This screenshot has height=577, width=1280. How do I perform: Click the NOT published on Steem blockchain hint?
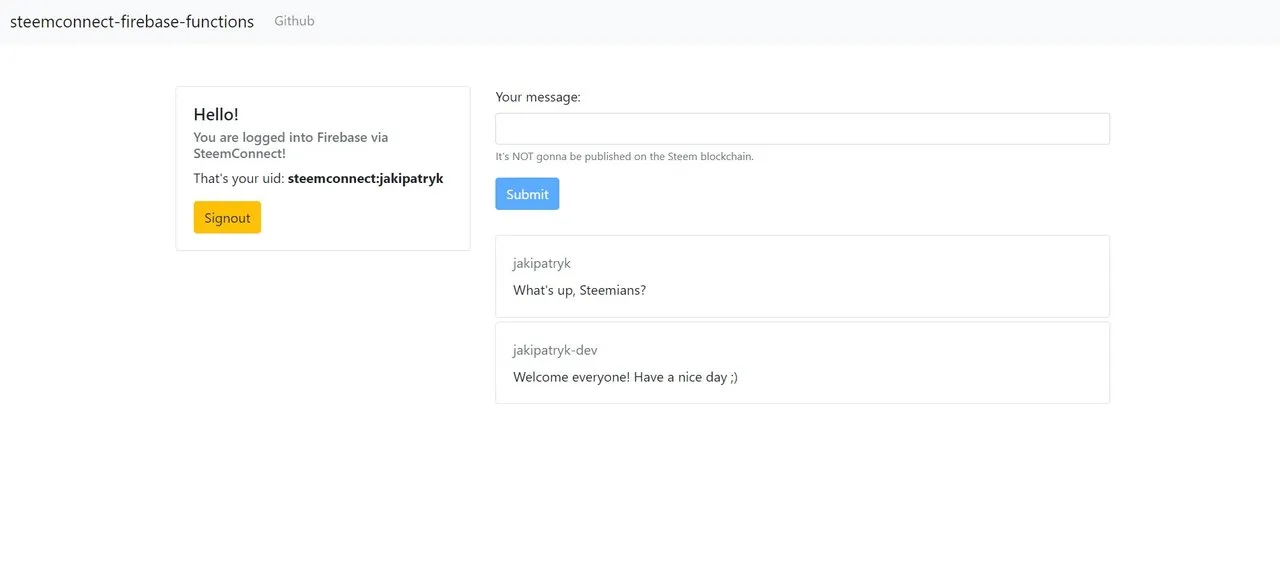625,157
